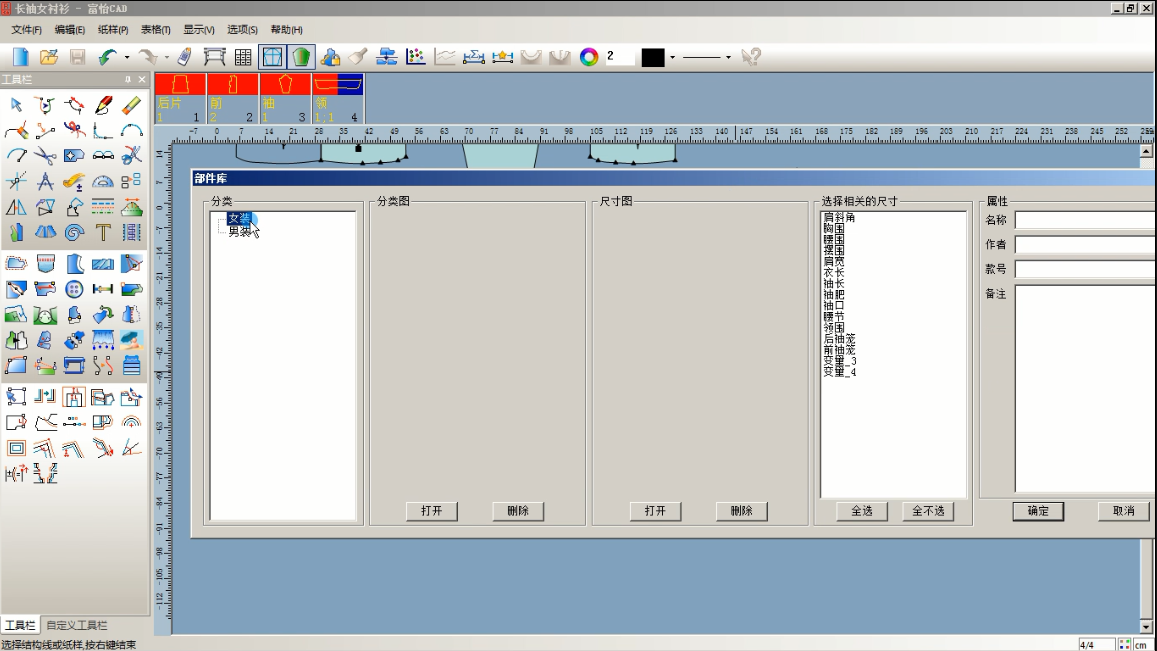Click the 名称 input field
The width and height of the screenshot is (1157, 651).
pos(1085,220)
